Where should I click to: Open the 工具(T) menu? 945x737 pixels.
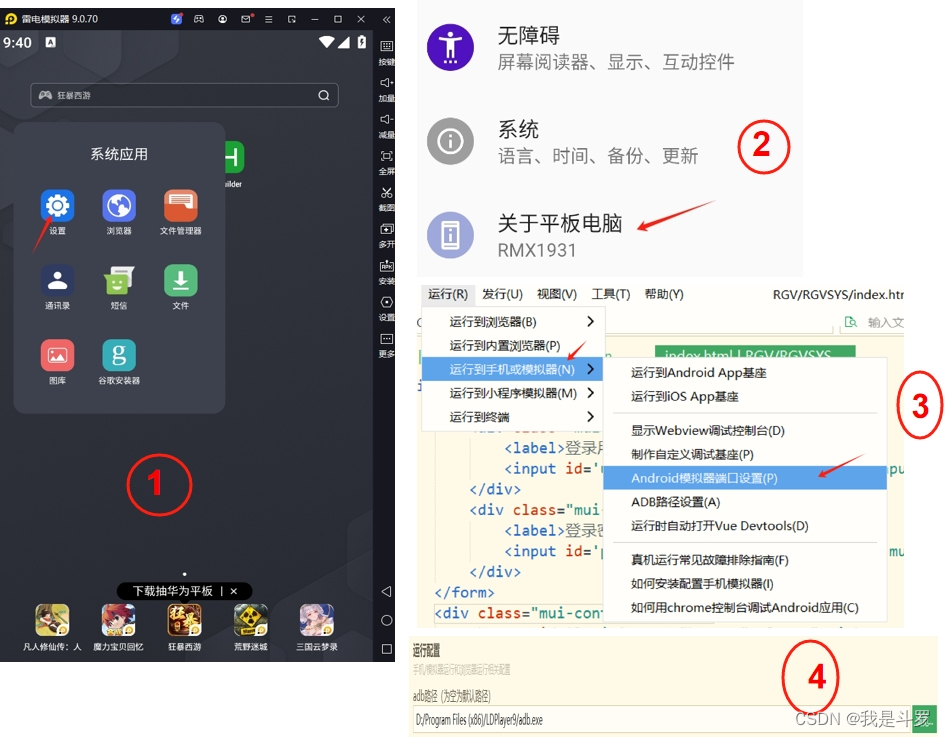click(x=611, y=294)
